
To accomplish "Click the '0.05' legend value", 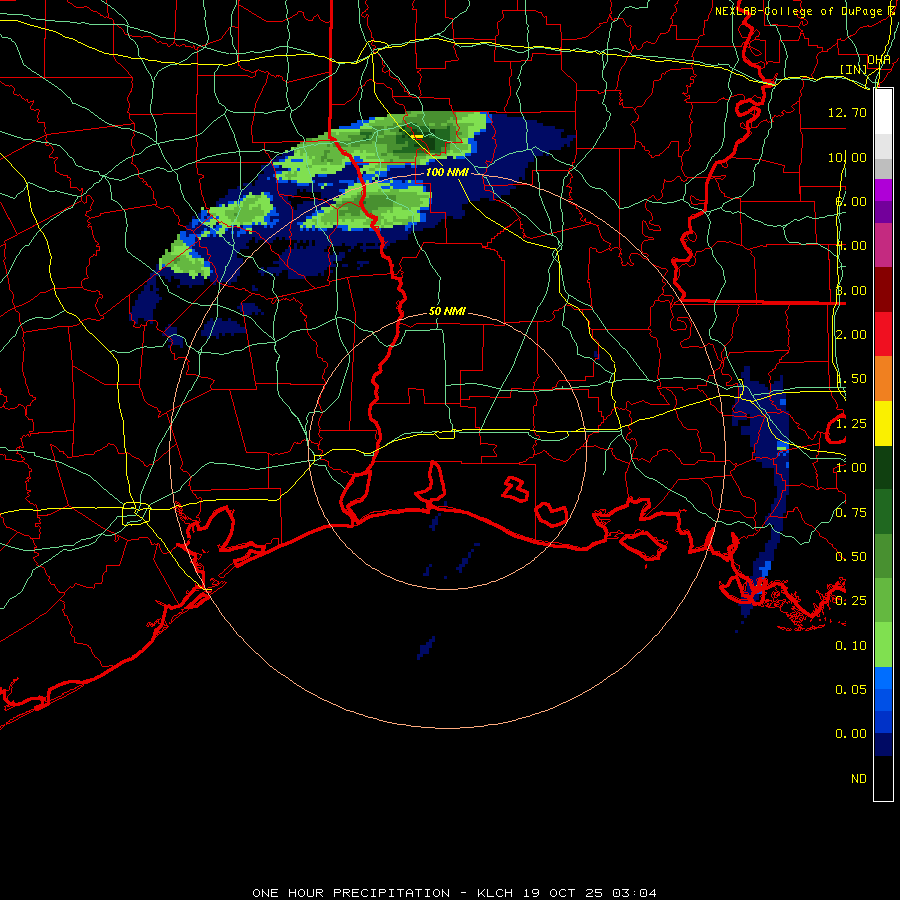I will 851,690.
